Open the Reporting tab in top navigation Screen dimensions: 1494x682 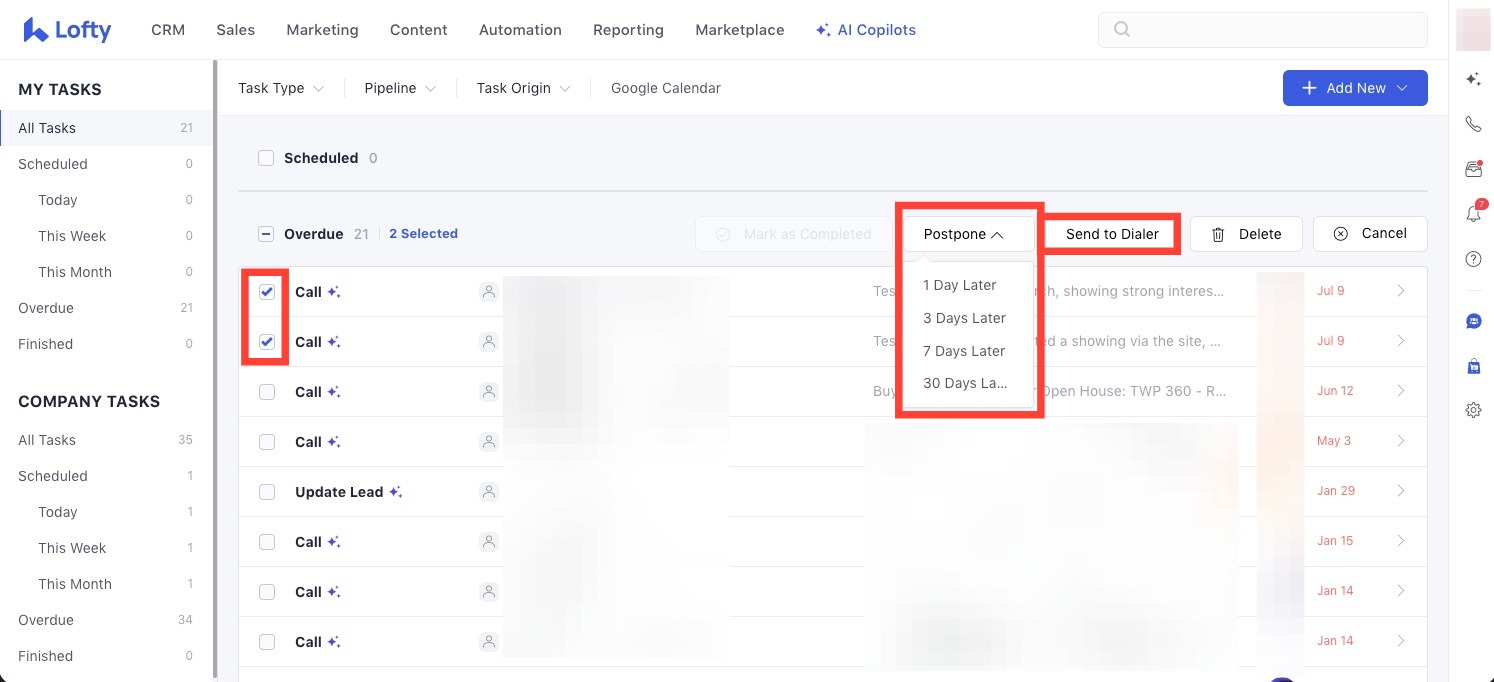[628, 30]
